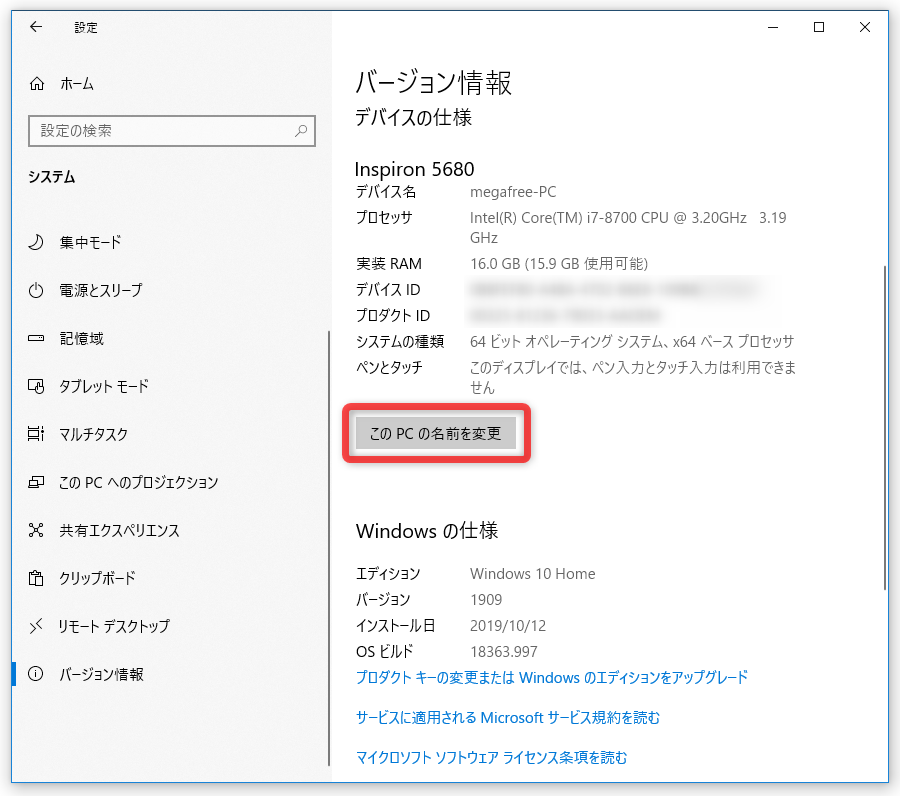The image size is (900, 796).
Task: Maximize the Settings window
Action: (819, 27)
